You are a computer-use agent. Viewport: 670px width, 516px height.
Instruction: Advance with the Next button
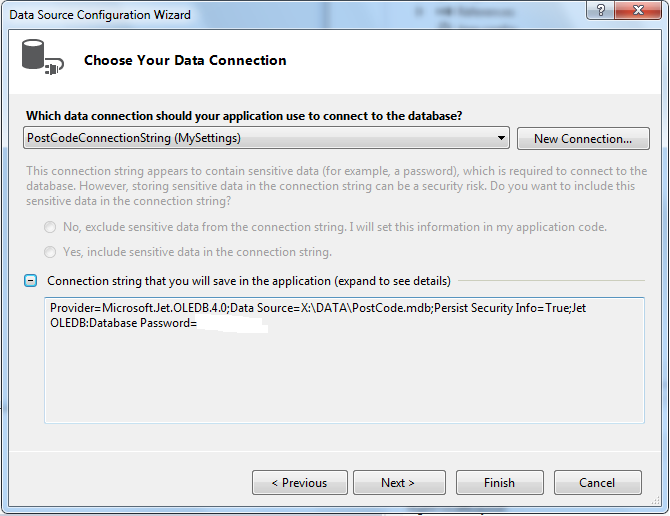pos(399,483)
